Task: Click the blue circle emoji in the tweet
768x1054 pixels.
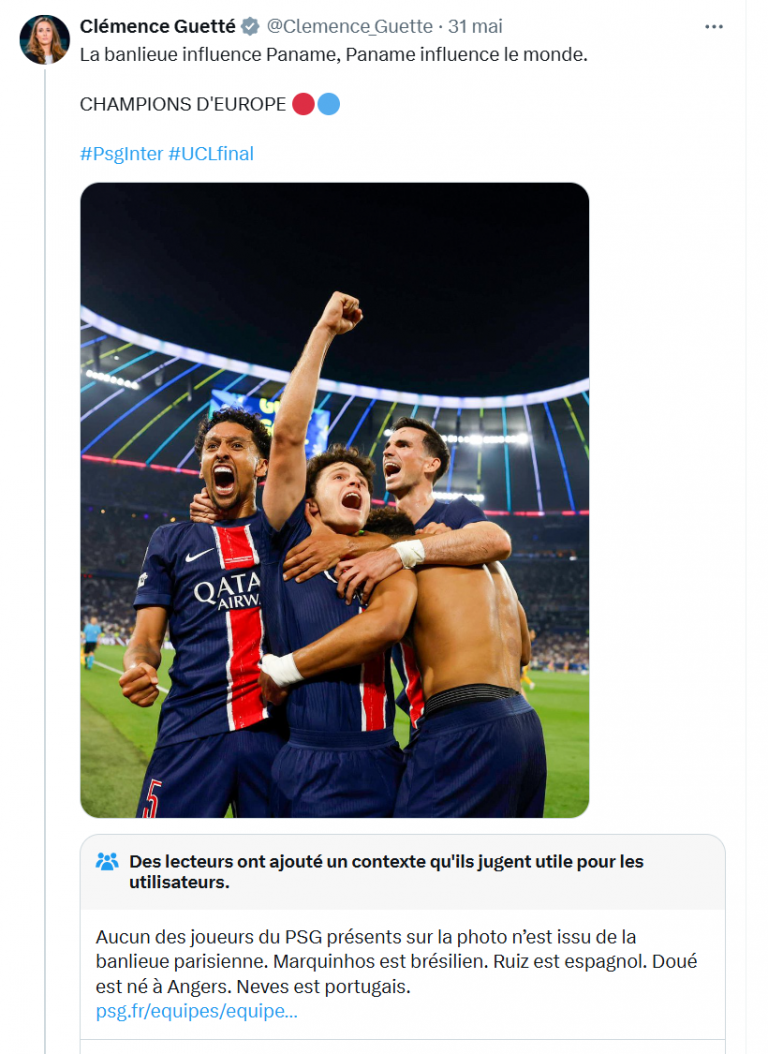Action: [326, 102]
